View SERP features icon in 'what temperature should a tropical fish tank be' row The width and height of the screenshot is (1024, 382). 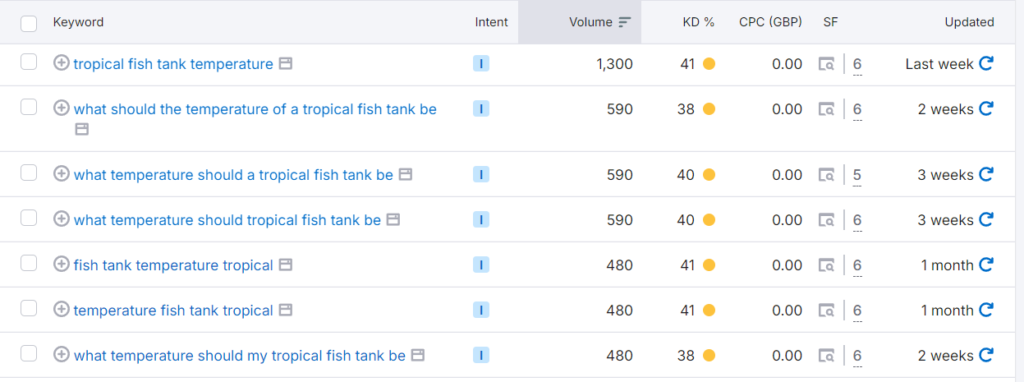827,175
